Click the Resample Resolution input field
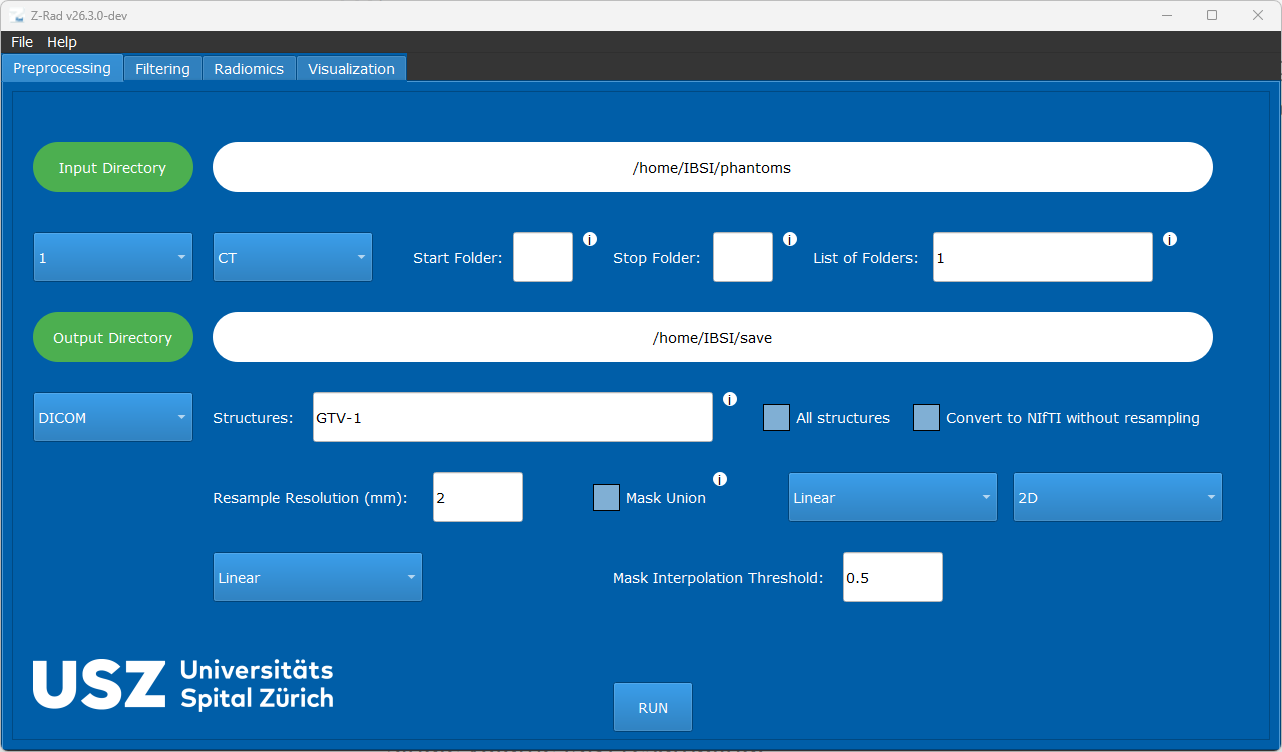1282x752 pixels. 478,497
